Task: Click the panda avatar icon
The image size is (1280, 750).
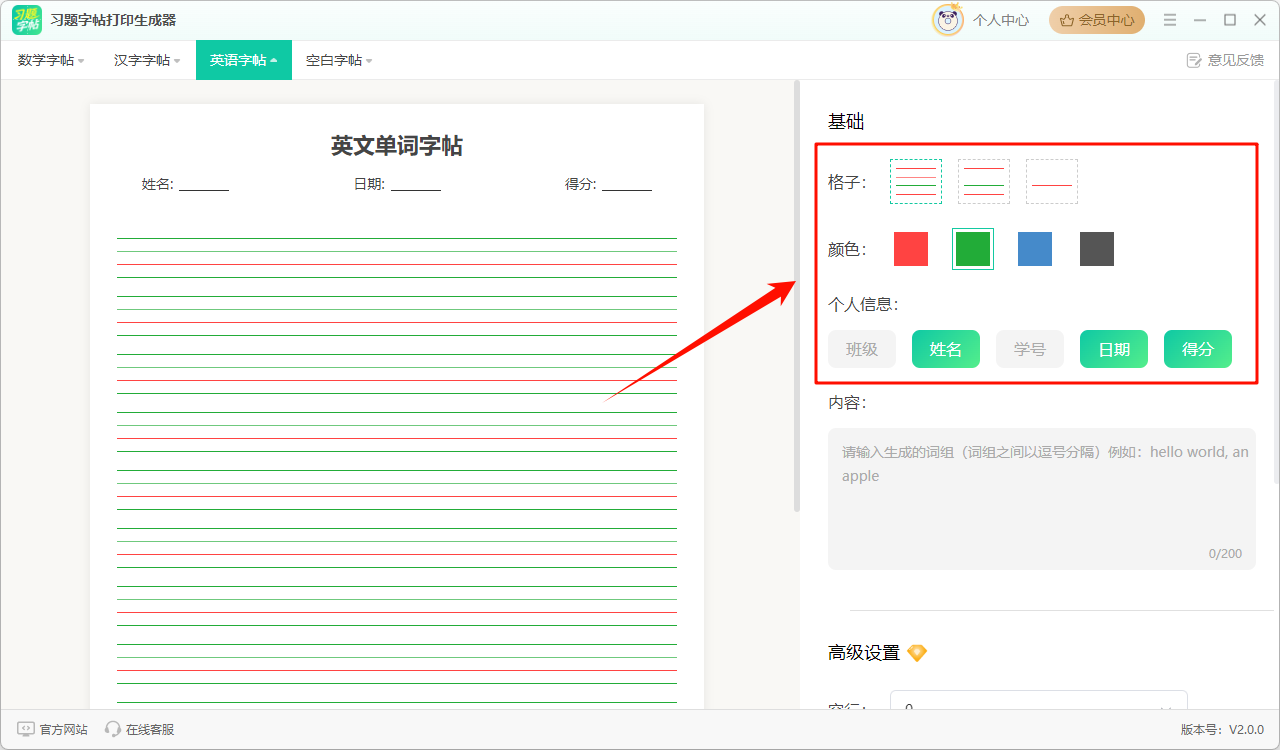Action: 947,20
